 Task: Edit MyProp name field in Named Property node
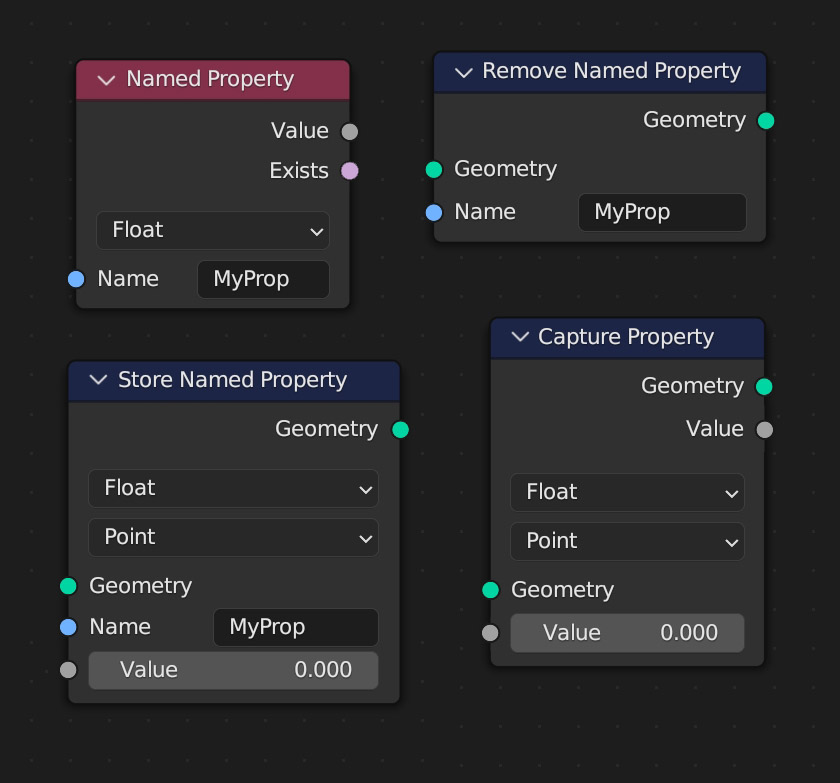coord(264,279)
